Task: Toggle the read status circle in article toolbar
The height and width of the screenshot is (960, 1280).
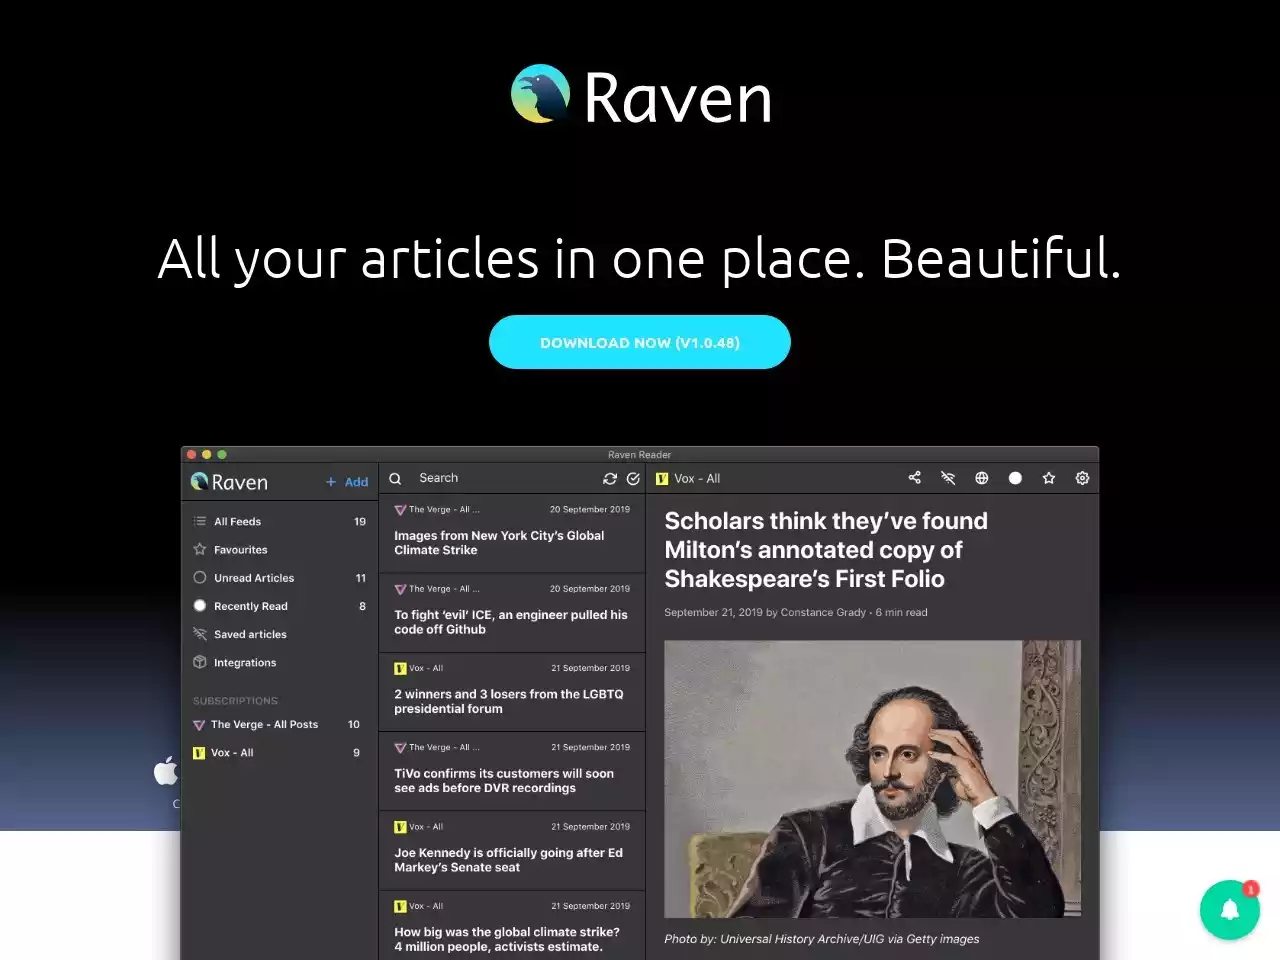Action: [x=1015, y=478]
